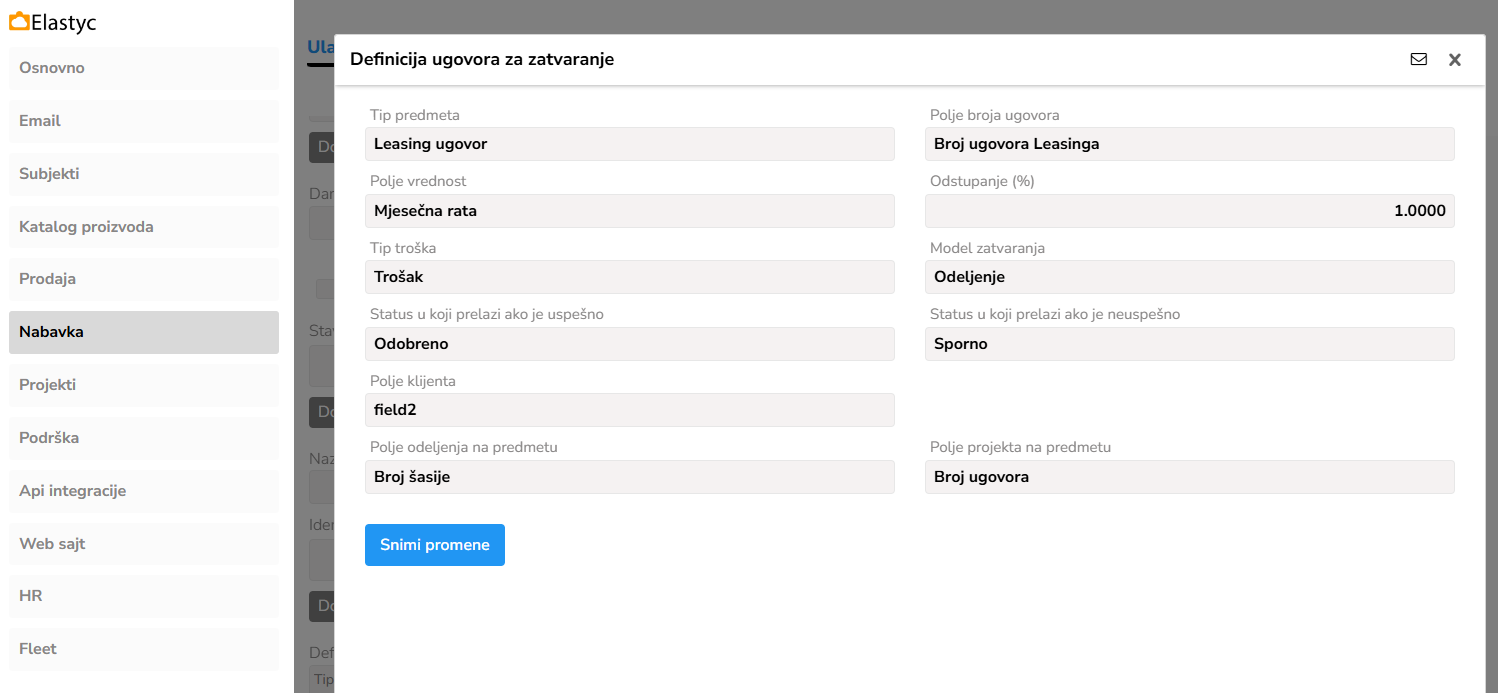Open Api integracije sidebar item
Image resolution: width=1498 pixels, height=693 pixels.
click(143, 491)
